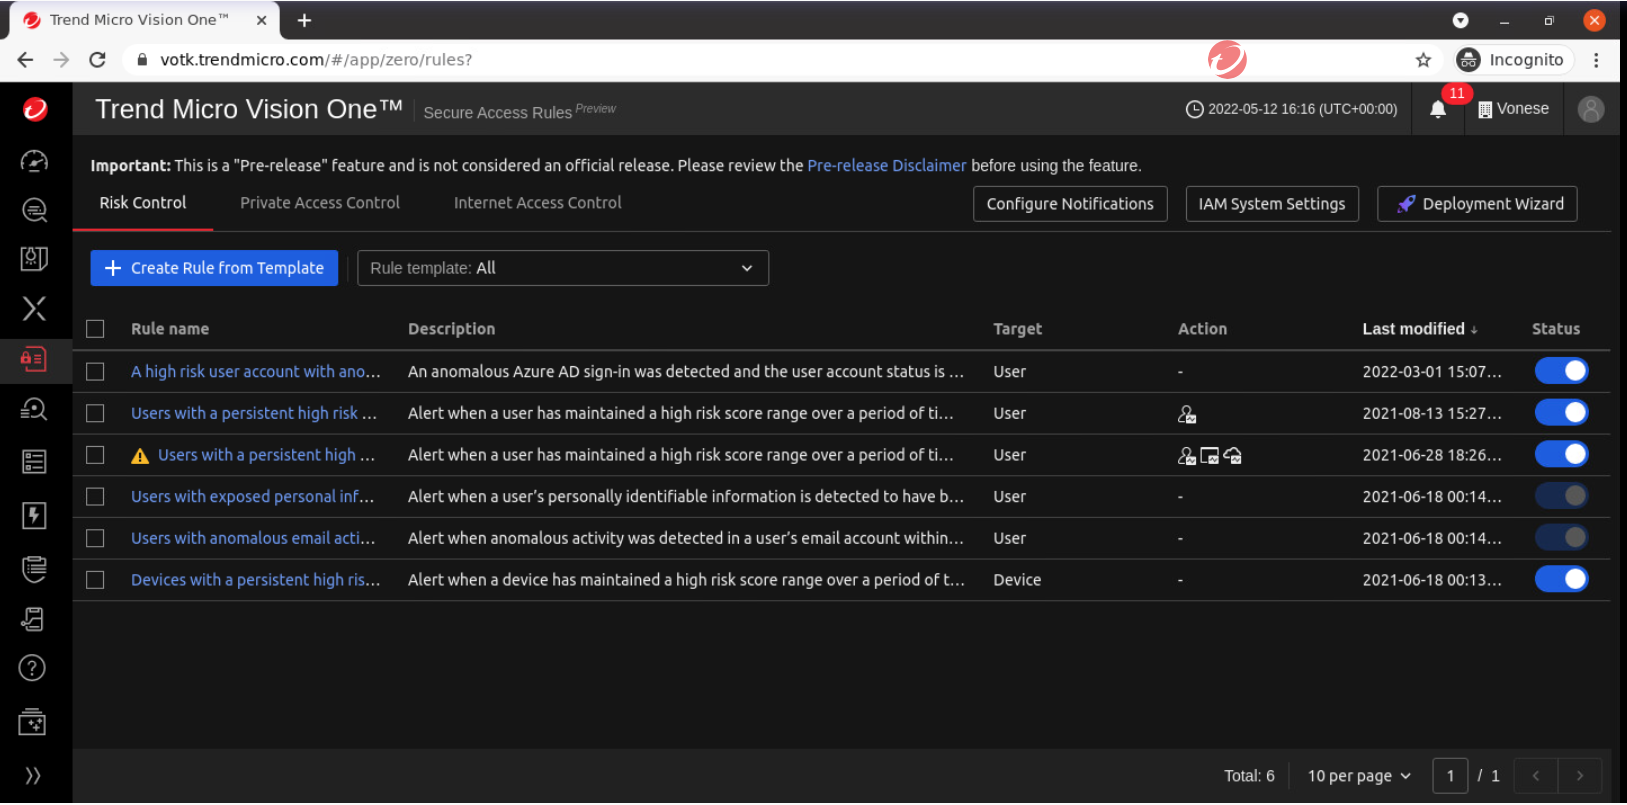The image size is (1627, 805).
Task: Select all rules using header checkbox
Action: tap(95, 329)
